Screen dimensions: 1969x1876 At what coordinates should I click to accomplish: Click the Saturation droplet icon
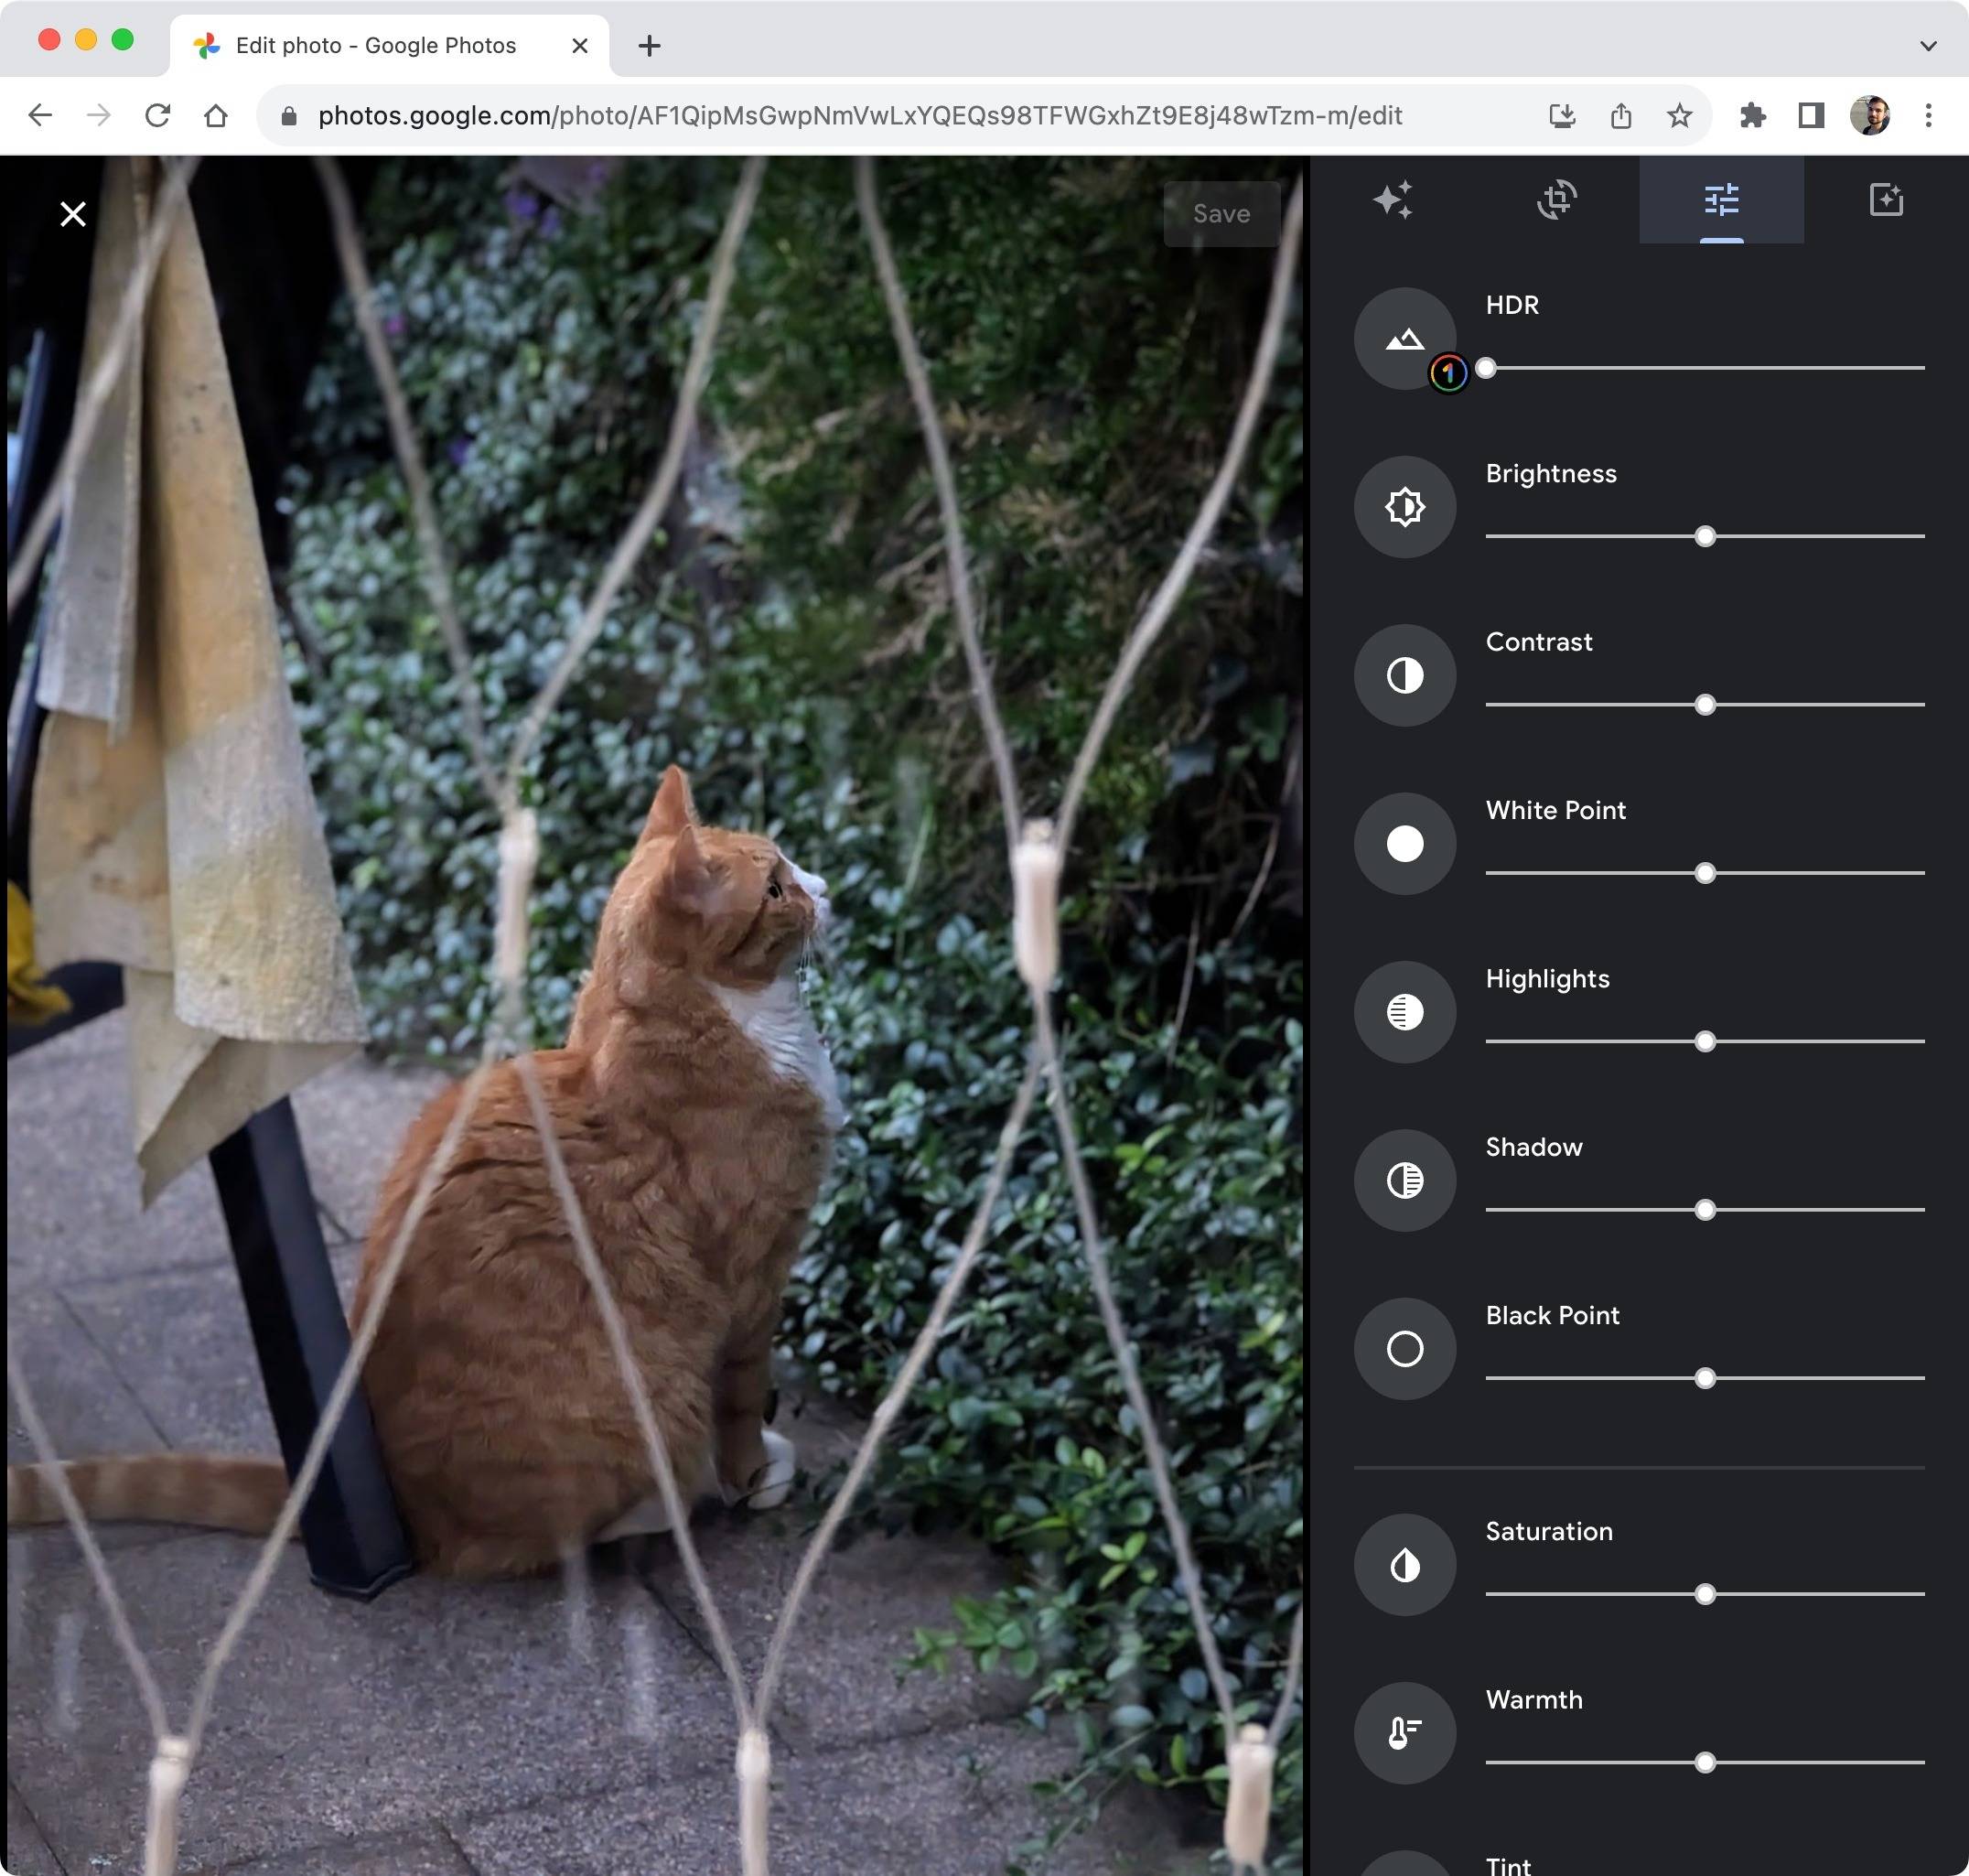click(1404, 1564)
